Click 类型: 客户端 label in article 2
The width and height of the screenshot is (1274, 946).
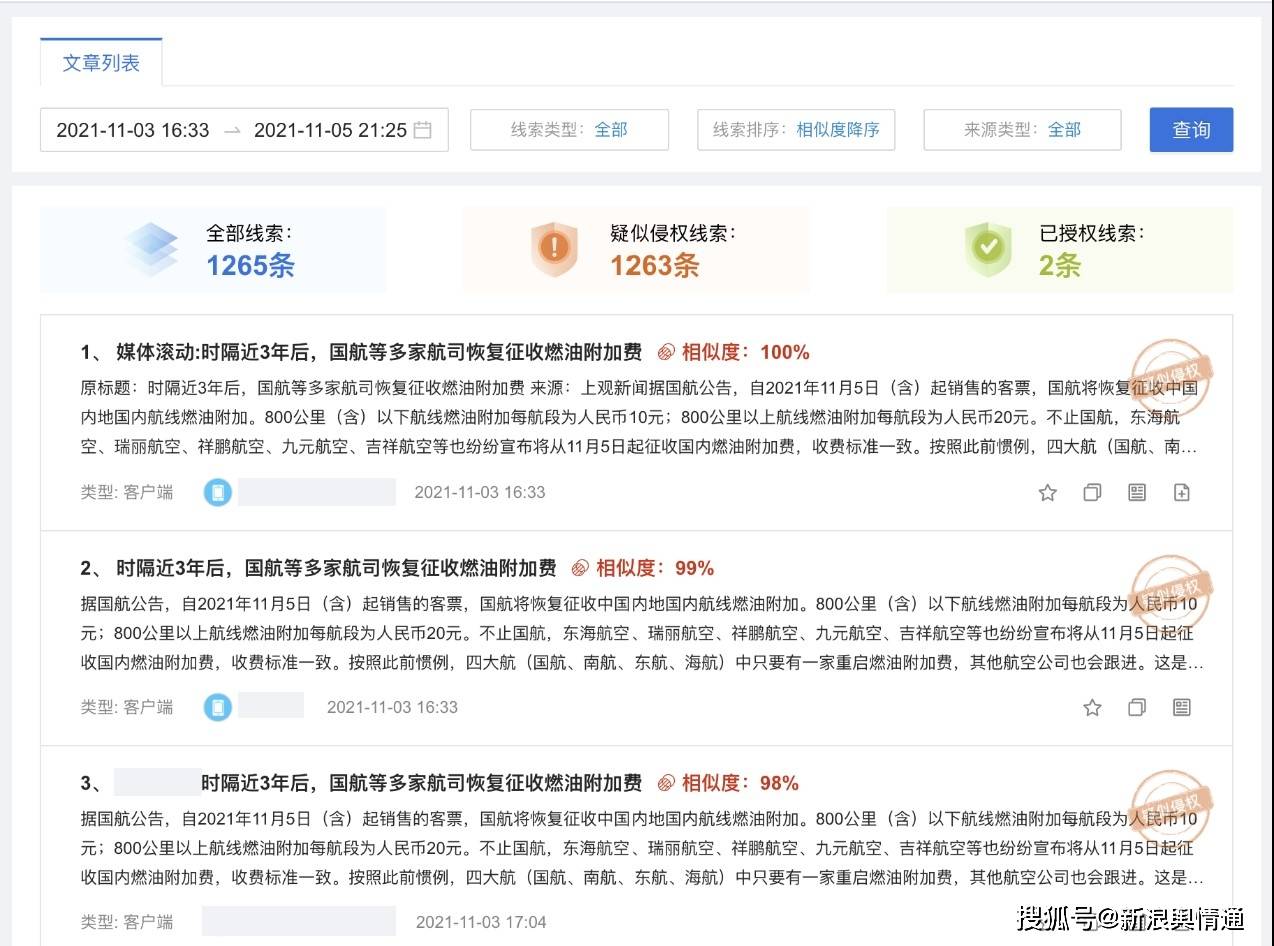pos(127,707)
